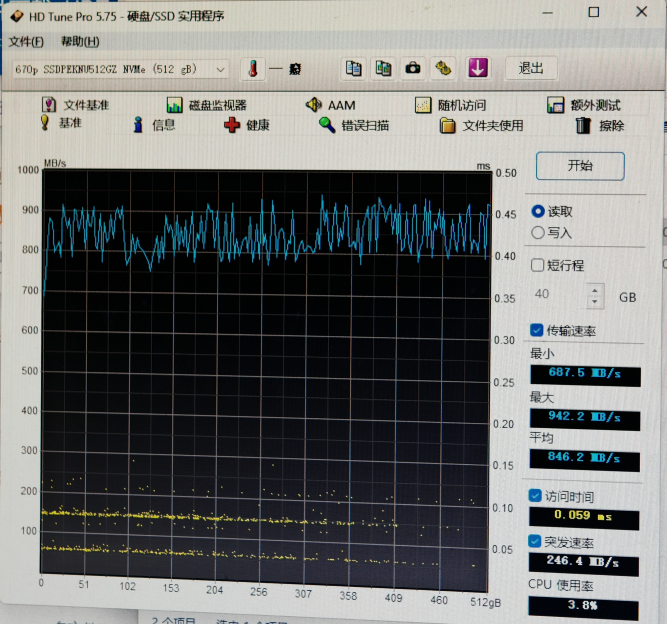
Task: Click the maximum 942.2 MB/s value
Action: [x=584, y=419]
